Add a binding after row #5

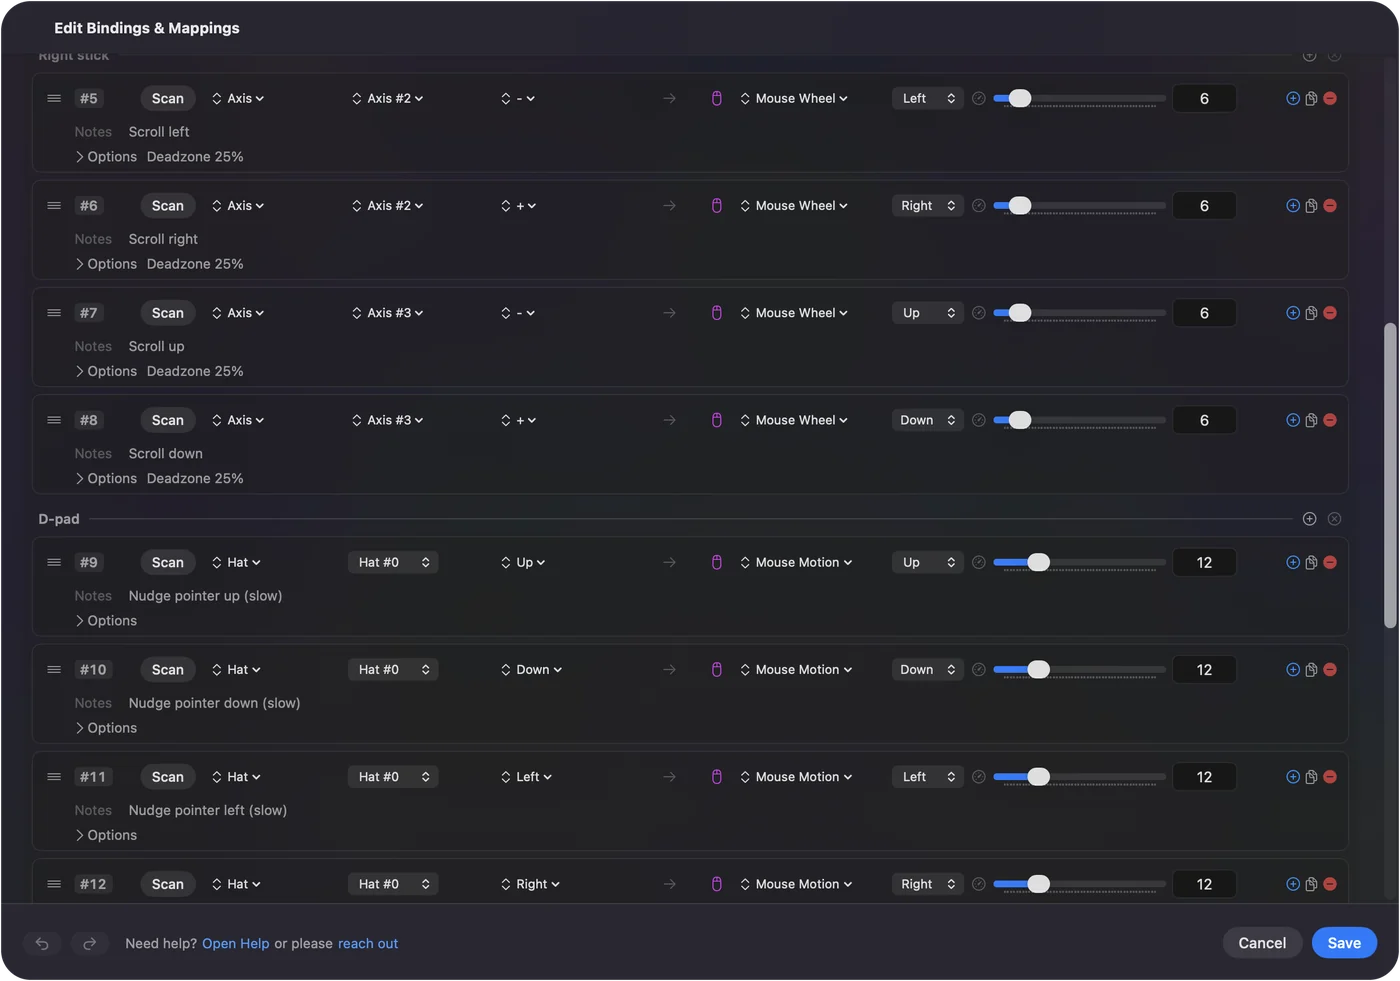tap(1293, 98)
